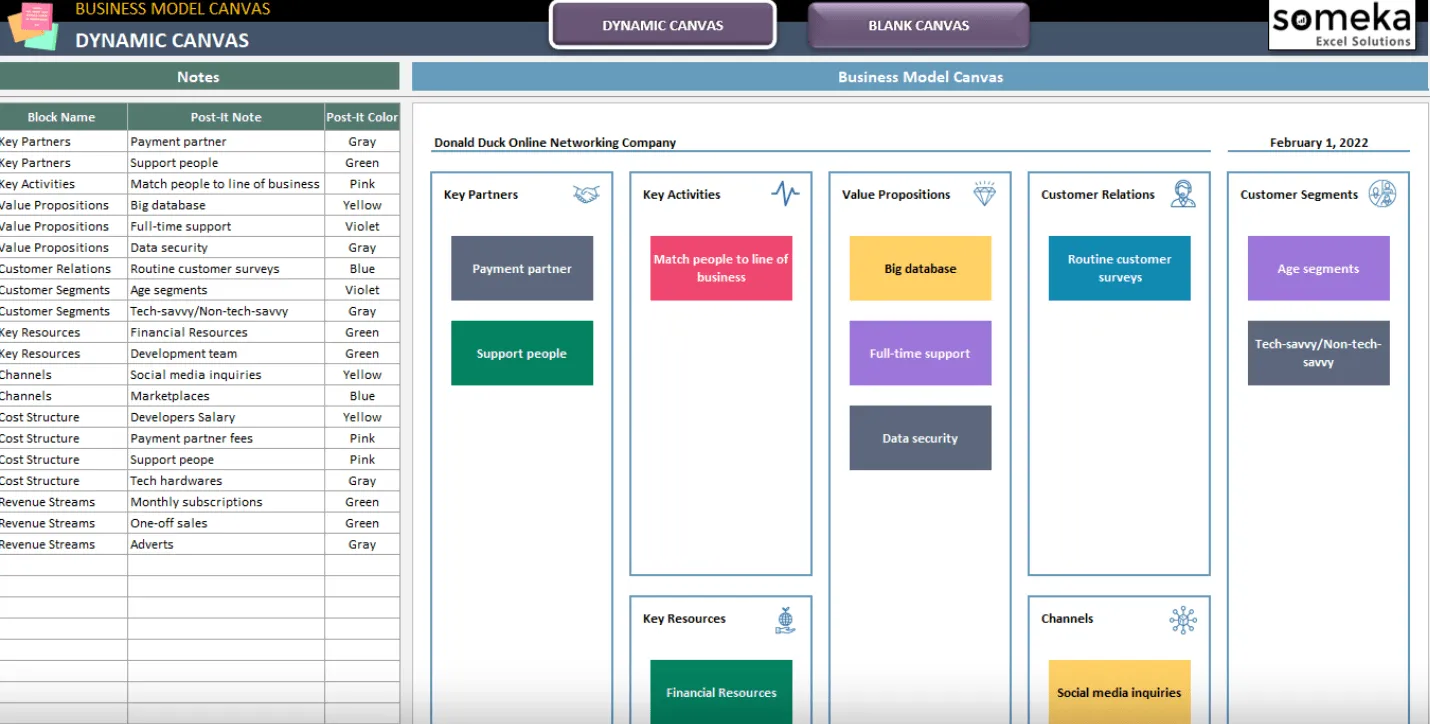
Task: Open the Someka Excel Solutions logo
Action: [x=1343, y=25]
